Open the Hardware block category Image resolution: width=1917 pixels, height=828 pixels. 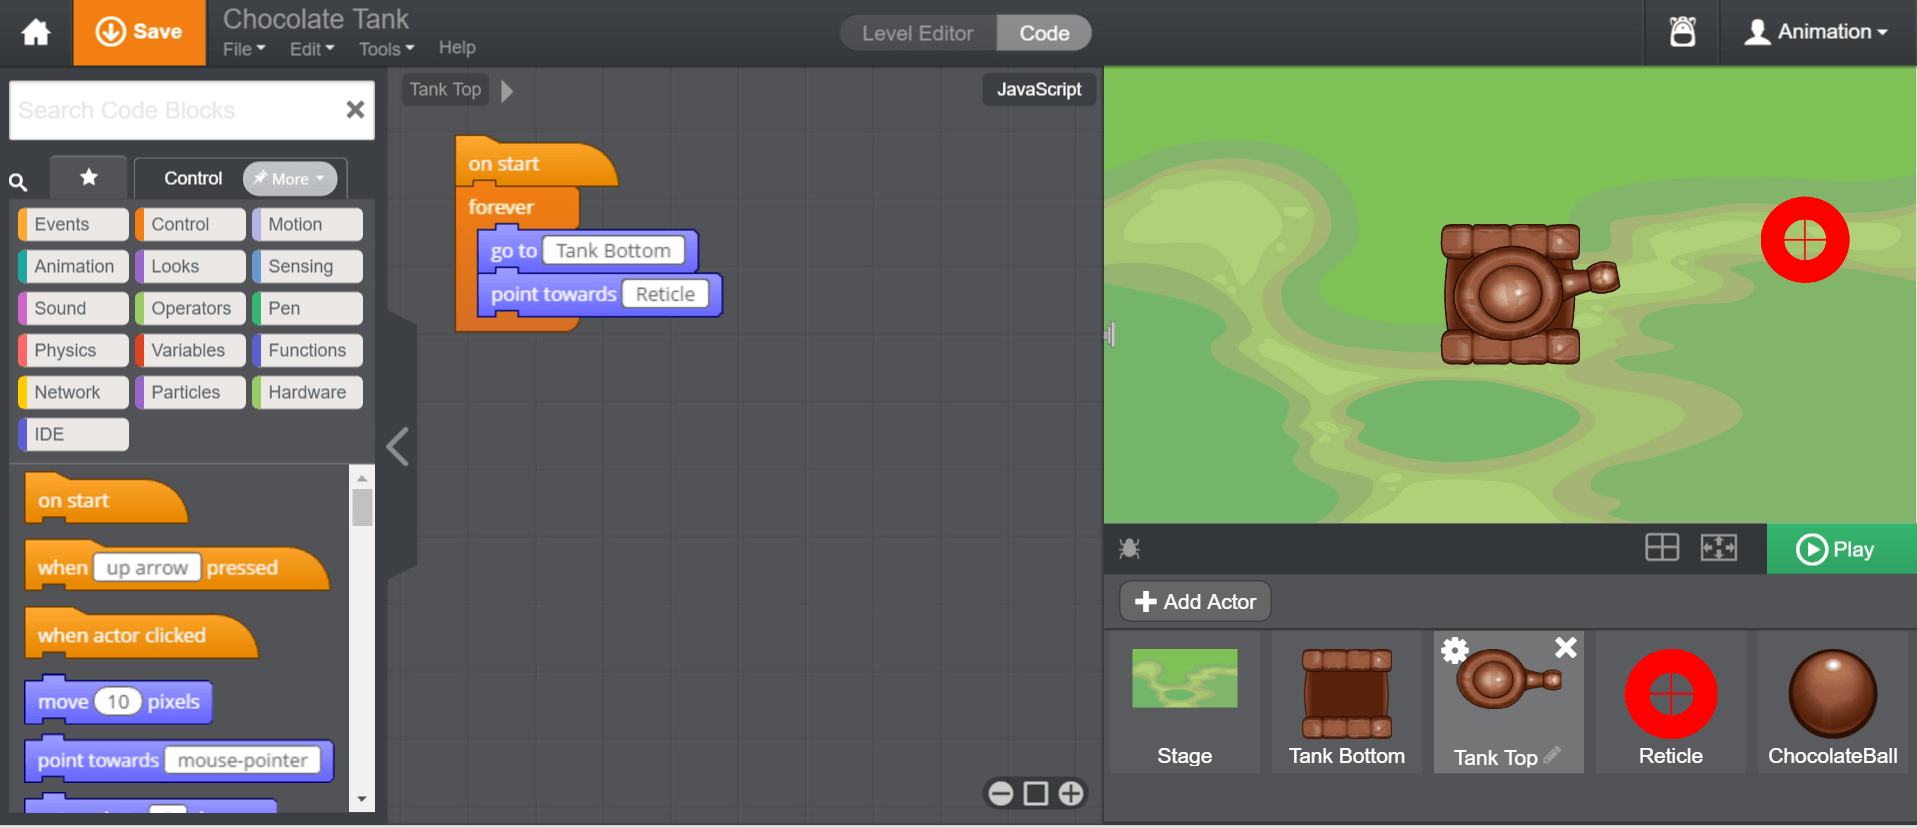tap(307, 392)
